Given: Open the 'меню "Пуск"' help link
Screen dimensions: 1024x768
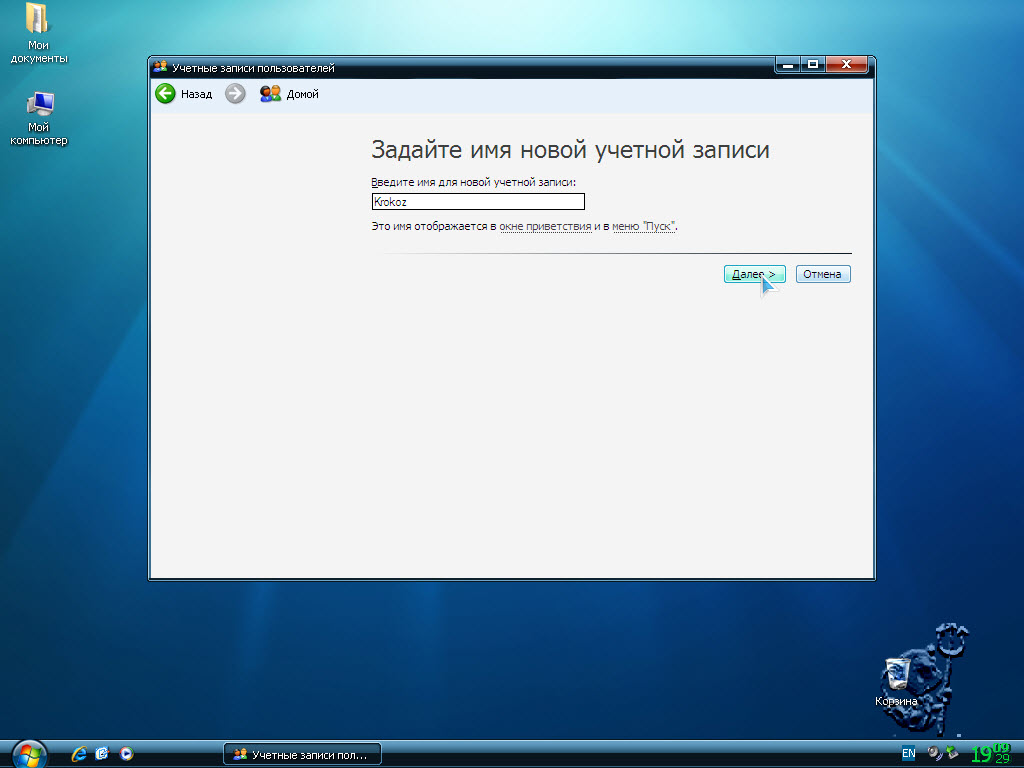Looking at the screenshot, I should [644, 227].
